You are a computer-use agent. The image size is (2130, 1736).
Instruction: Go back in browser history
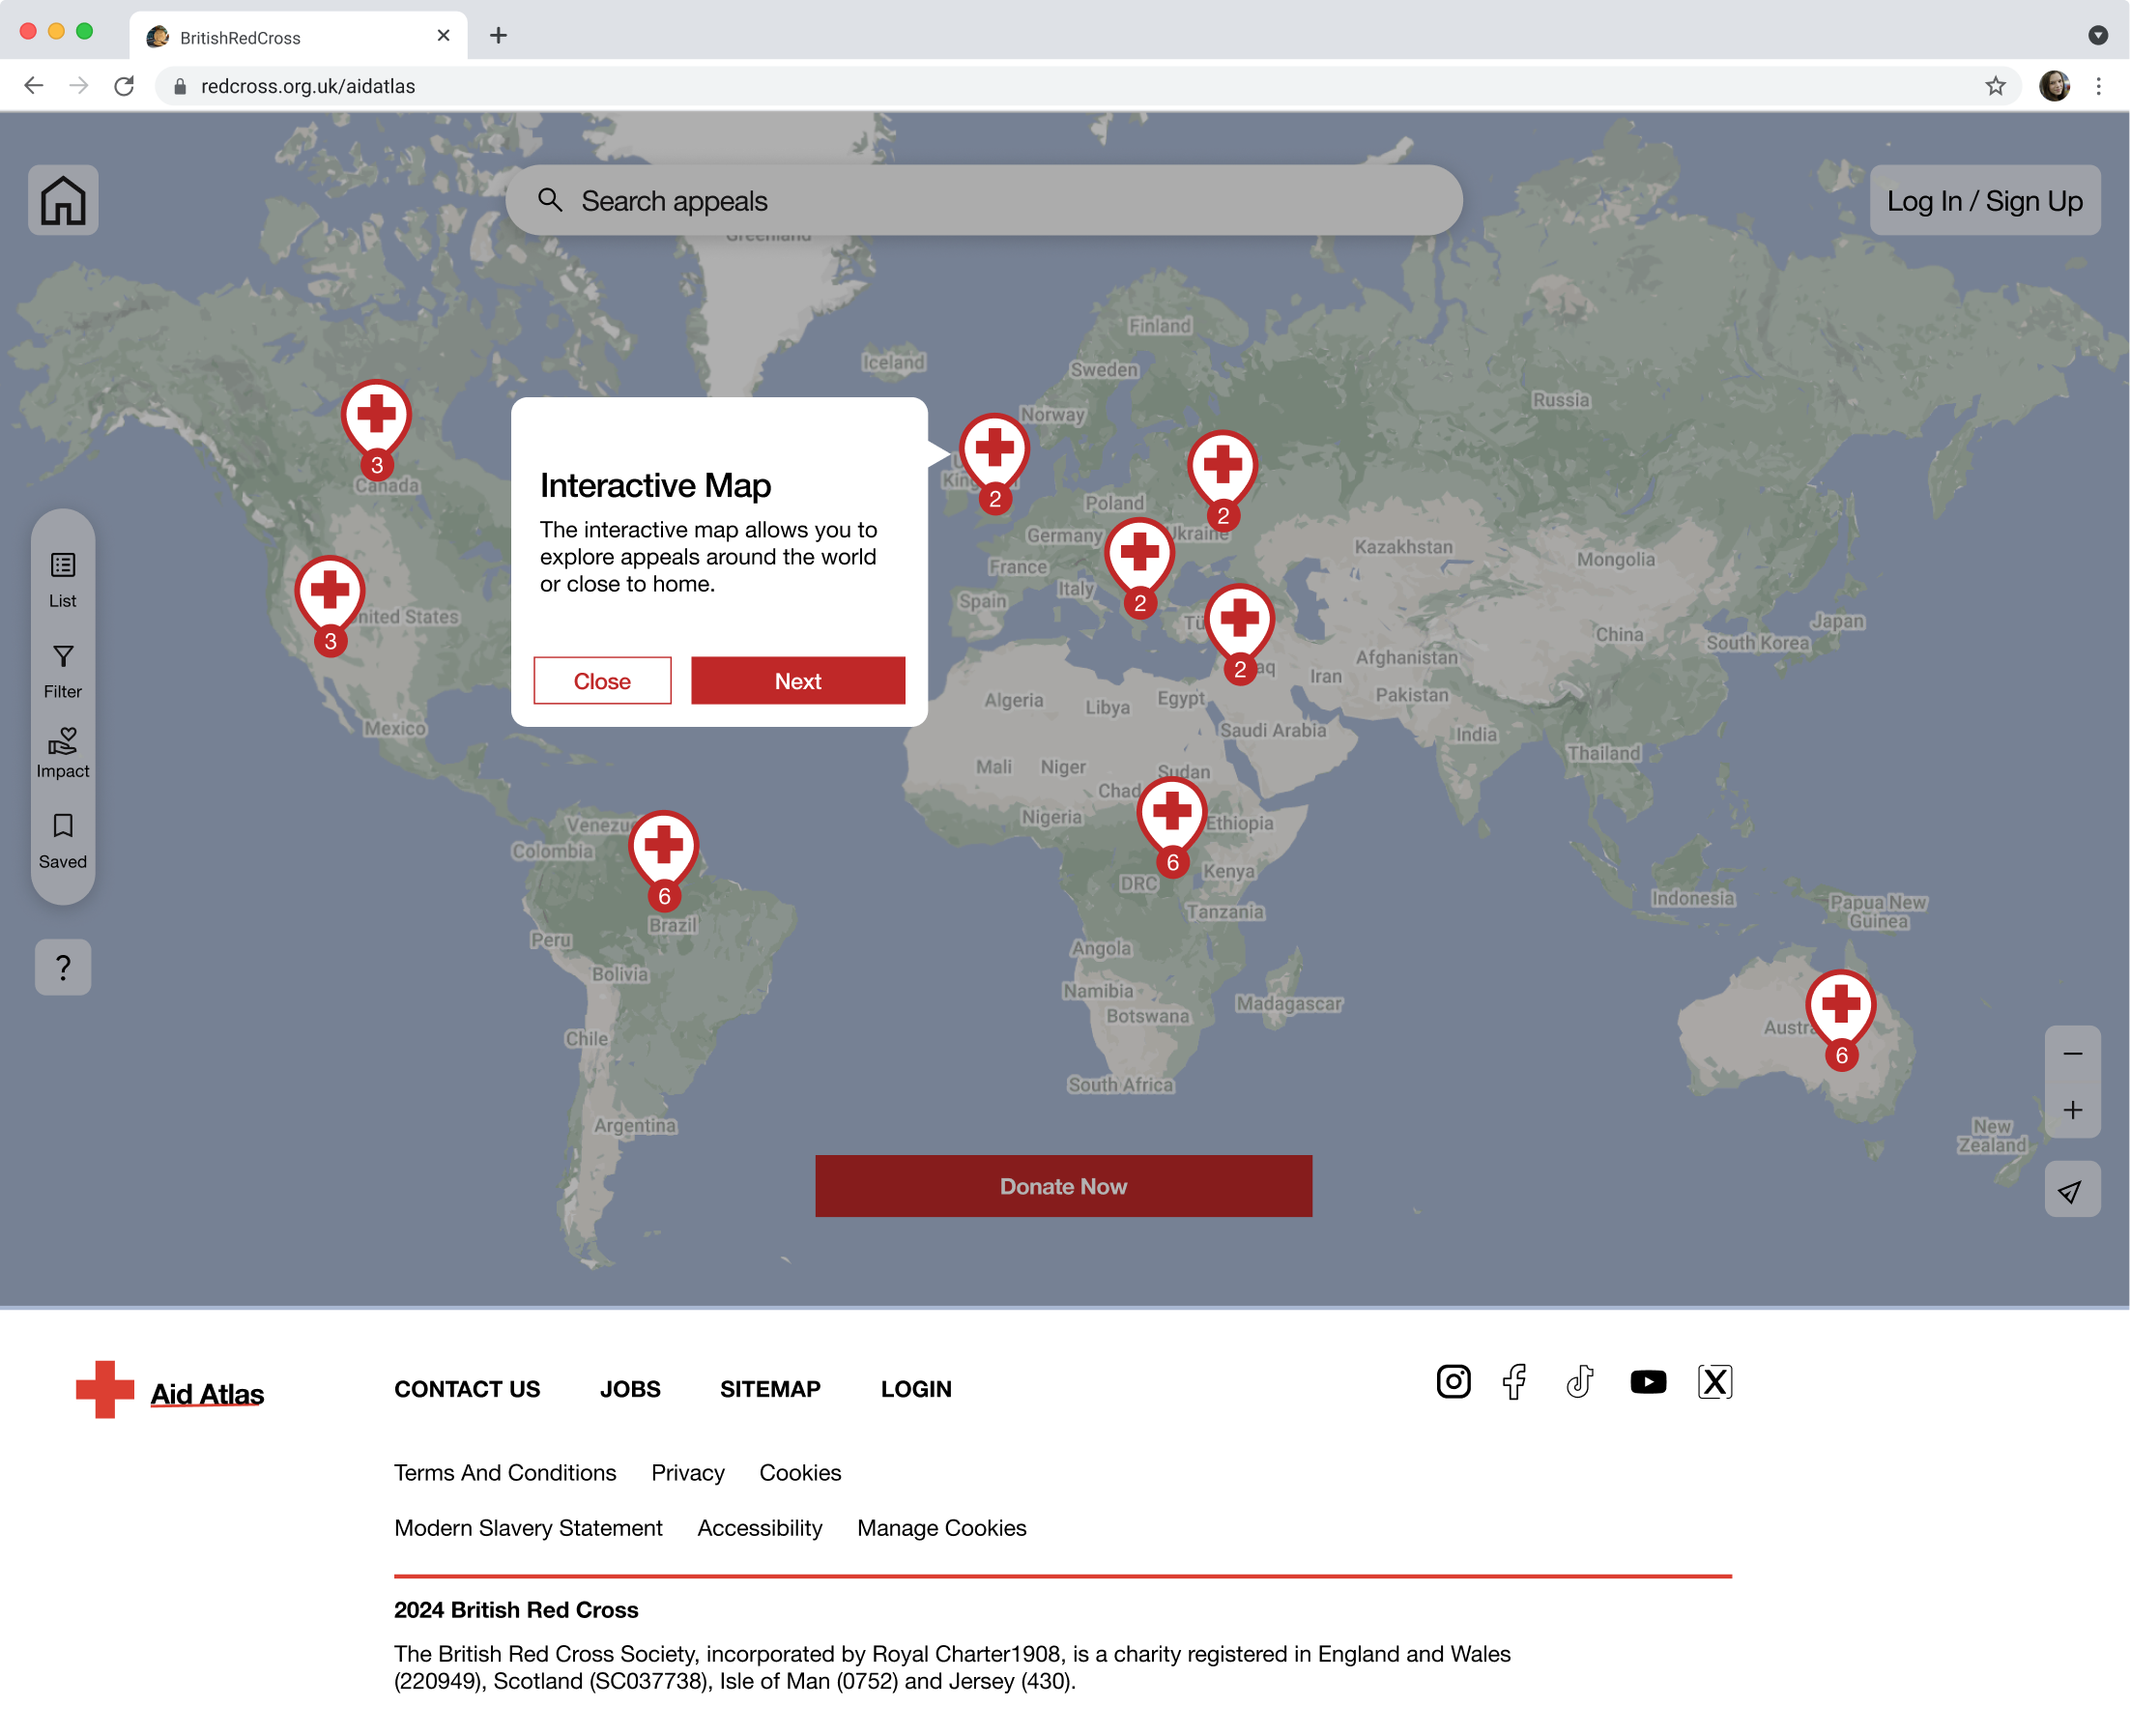[x=34, y=86]
